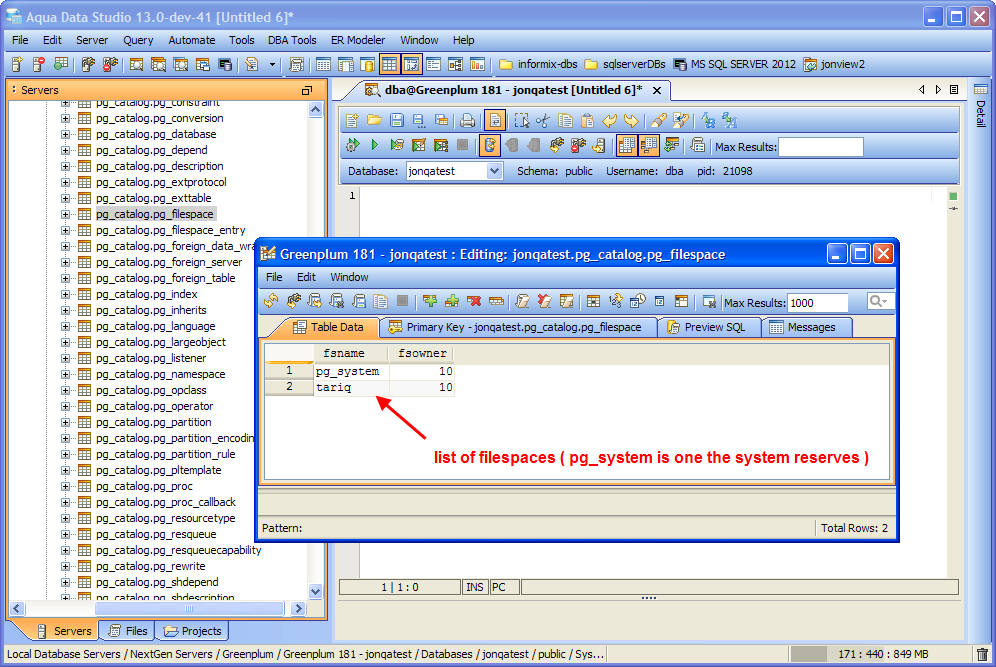
Task: Toggle the highlighted tree-grid layout button
Action: click(x=649, y=145)
